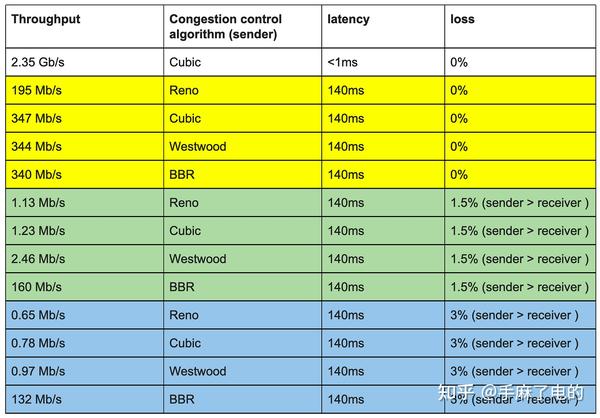Select the 160 Mb/s throughput cell
The height and width of the screenshot is (418, 600).
coord(35,286)
